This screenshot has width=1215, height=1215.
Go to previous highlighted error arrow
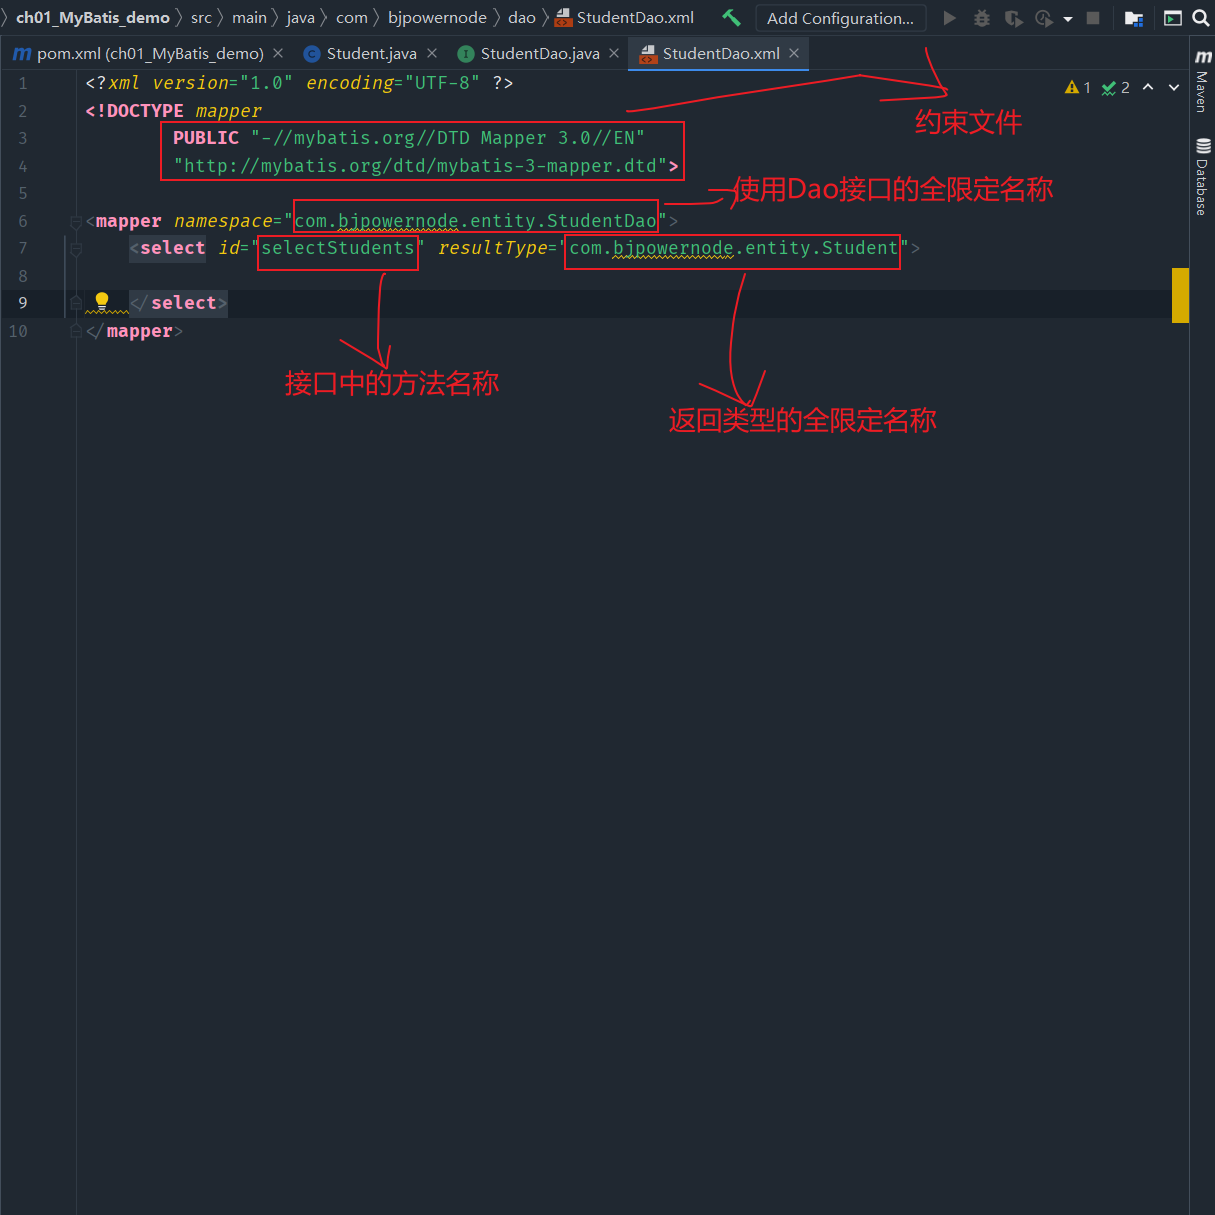[1148, 87]
